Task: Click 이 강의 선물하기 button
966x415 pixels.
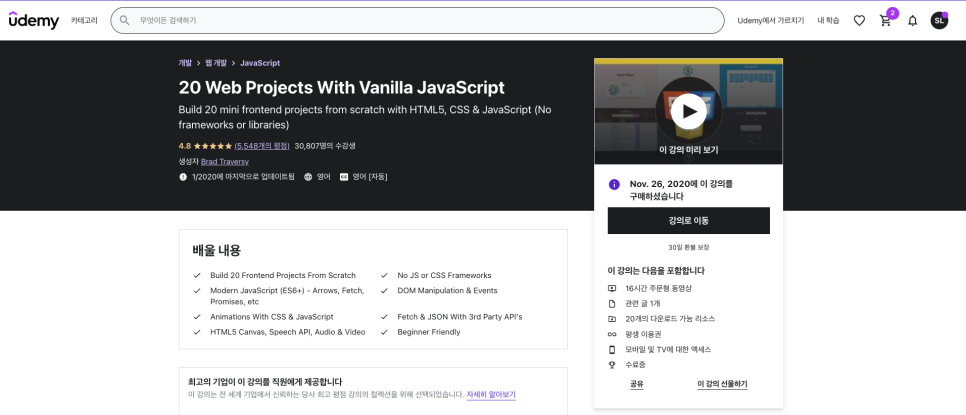Action: coord(722,384)
